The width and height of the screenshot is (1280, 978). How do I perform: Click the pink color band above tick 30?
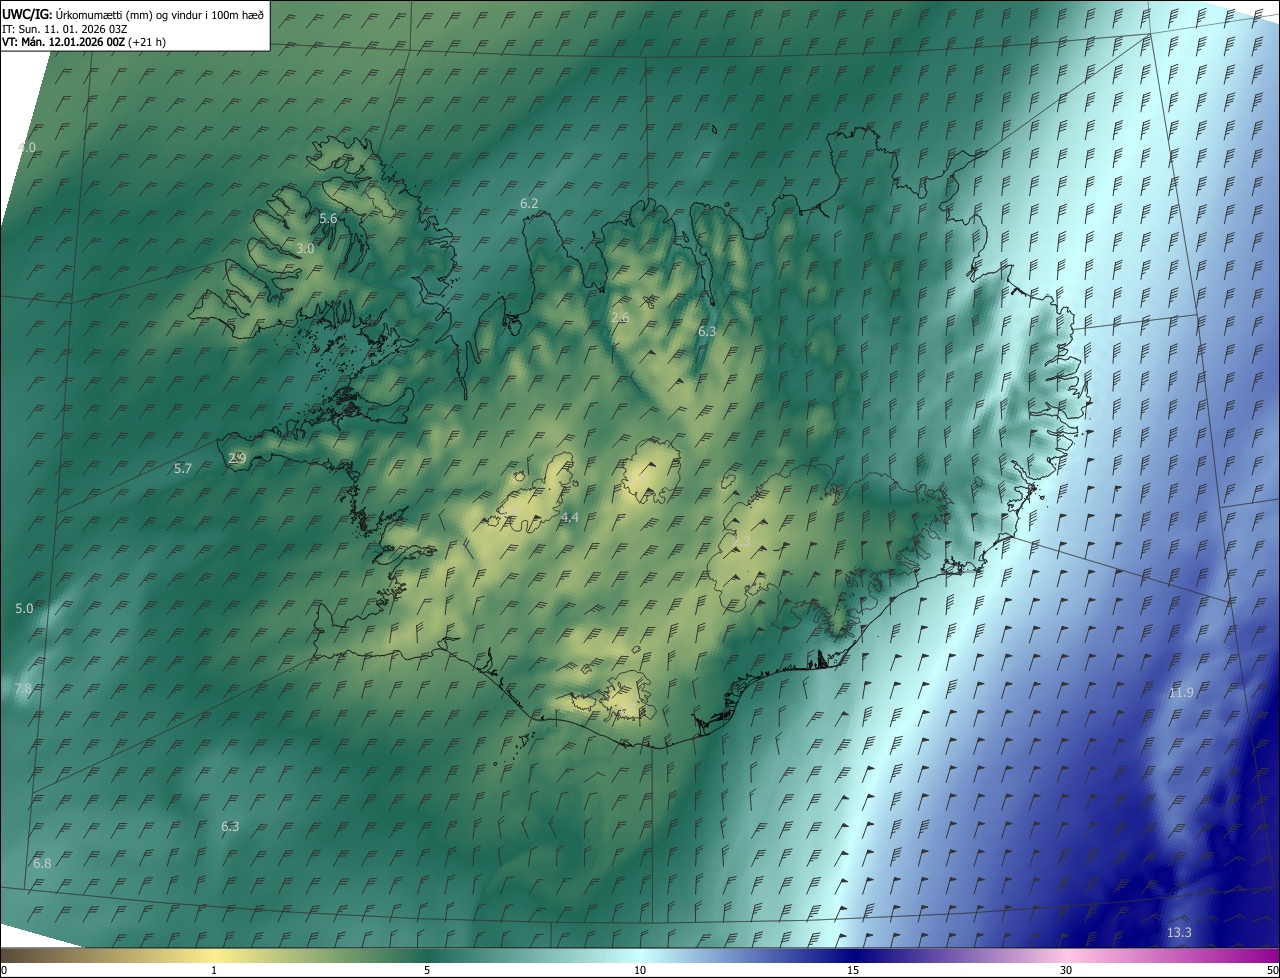coord(1066,955)
